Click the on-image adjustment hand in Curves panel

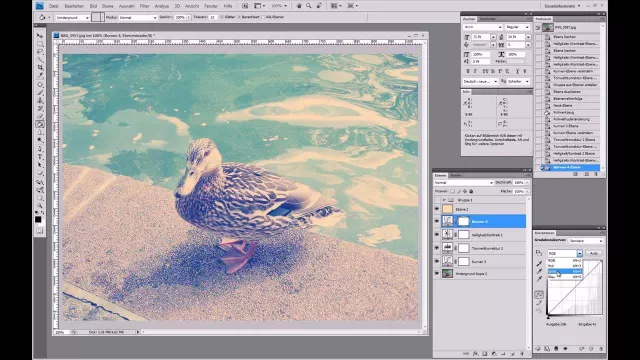pos(539,253)
